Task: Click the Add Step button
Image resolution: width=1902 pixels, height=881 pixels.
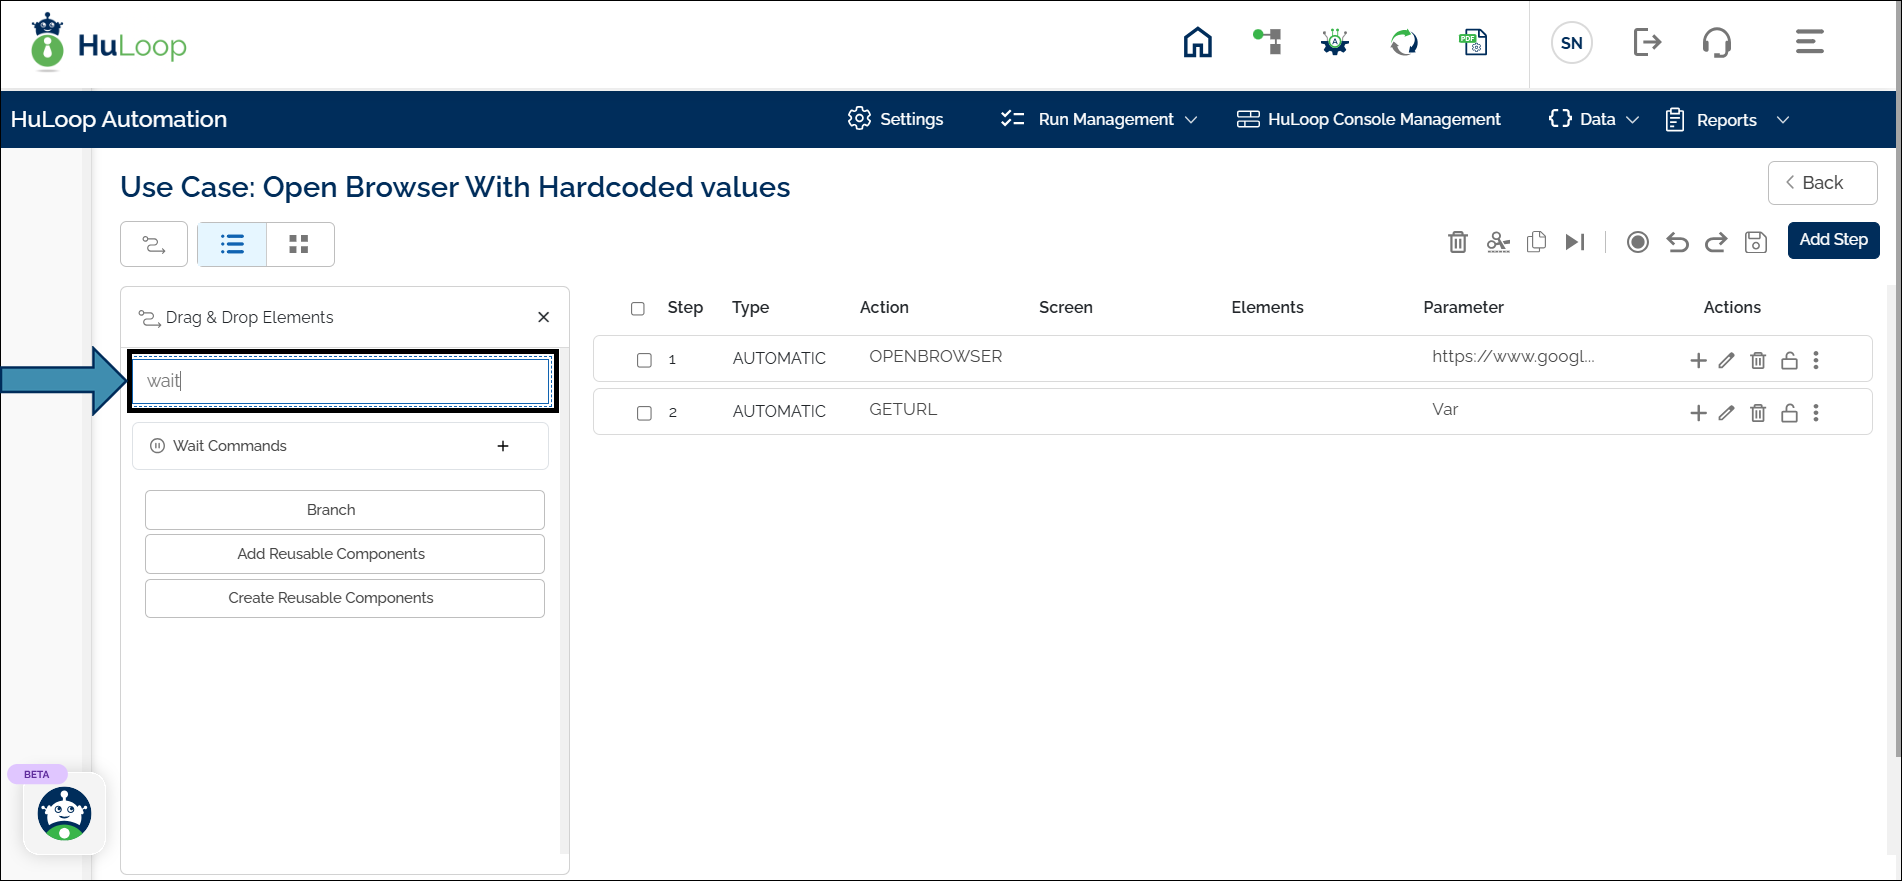Action: [1833, 240]
